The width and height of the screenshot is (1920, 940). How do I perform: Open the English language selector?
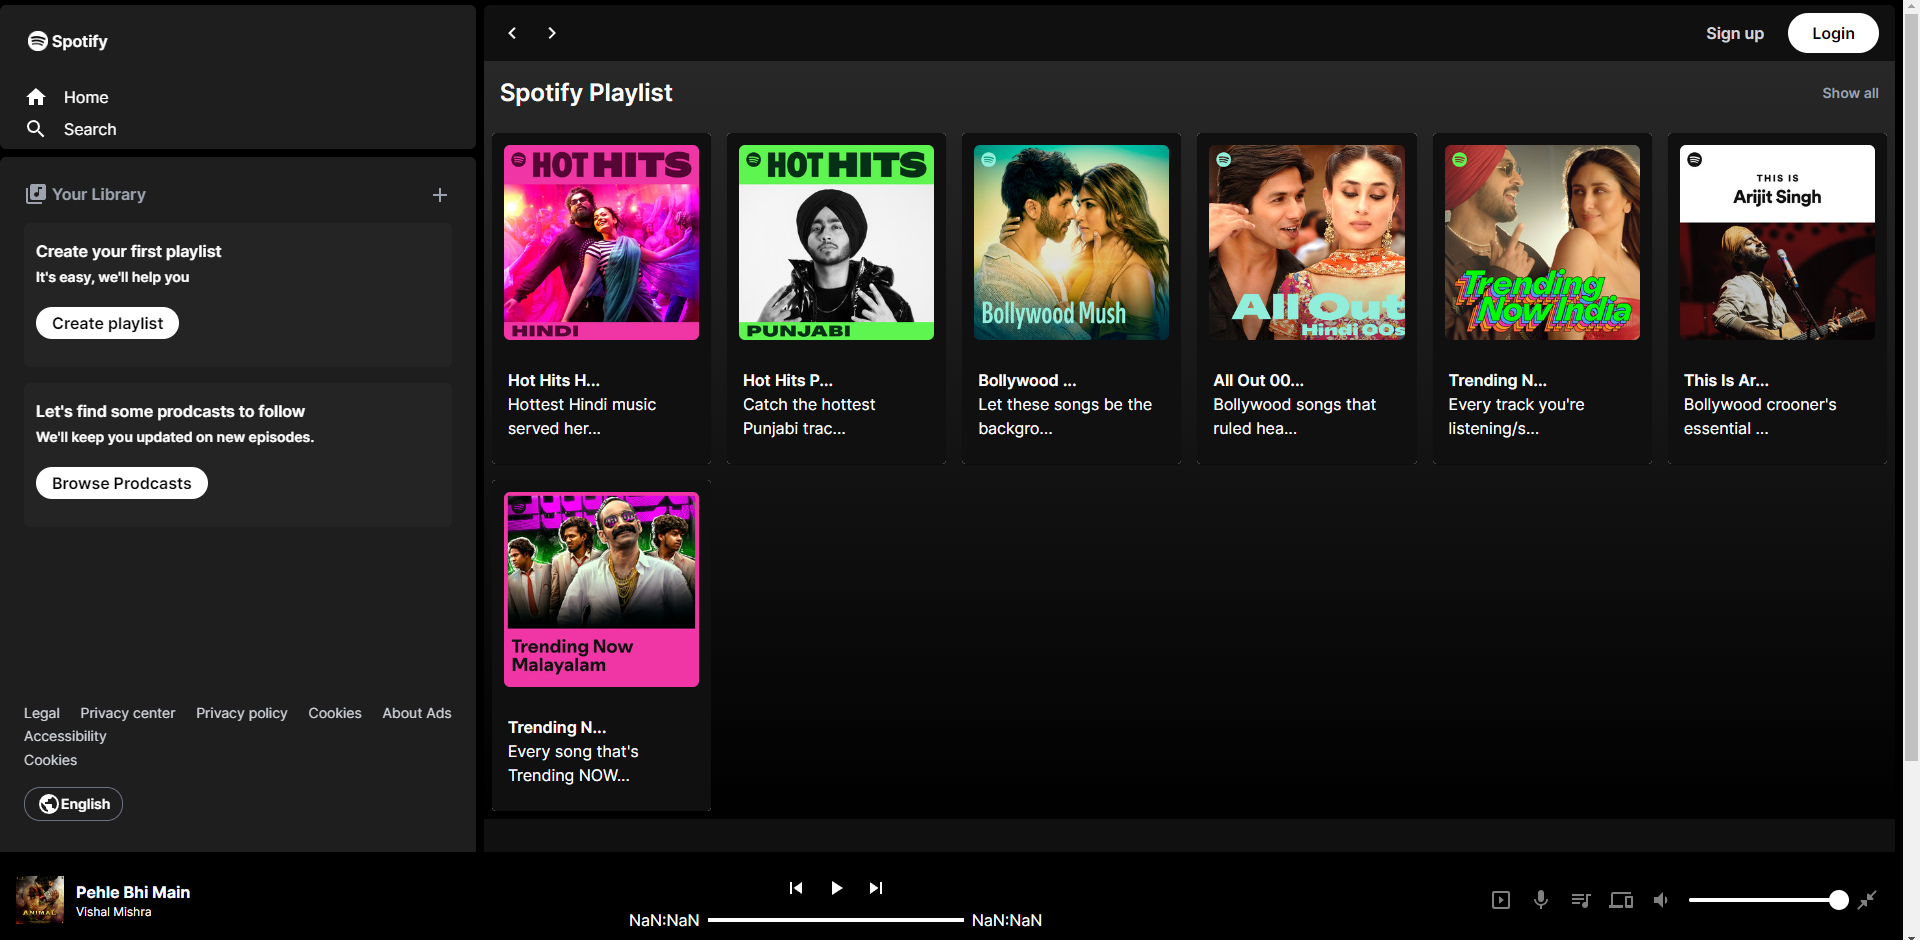click(x=73, y=804)
